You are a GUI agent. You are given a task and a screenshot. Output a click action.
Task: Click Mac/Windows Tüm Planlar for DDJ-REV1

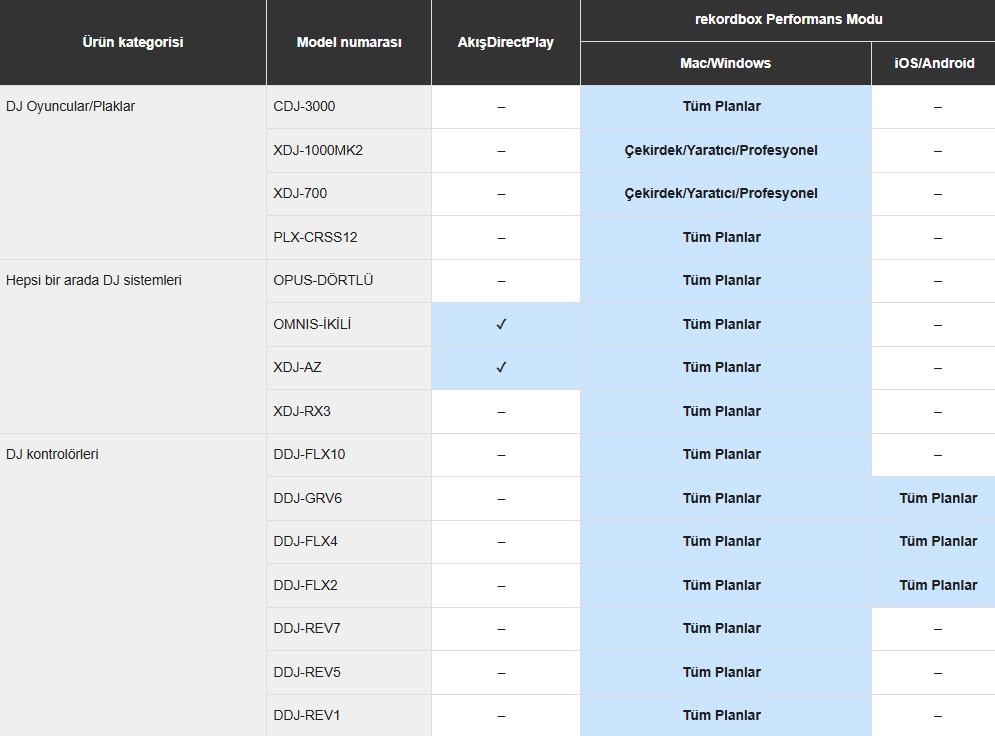click(722, 715)
